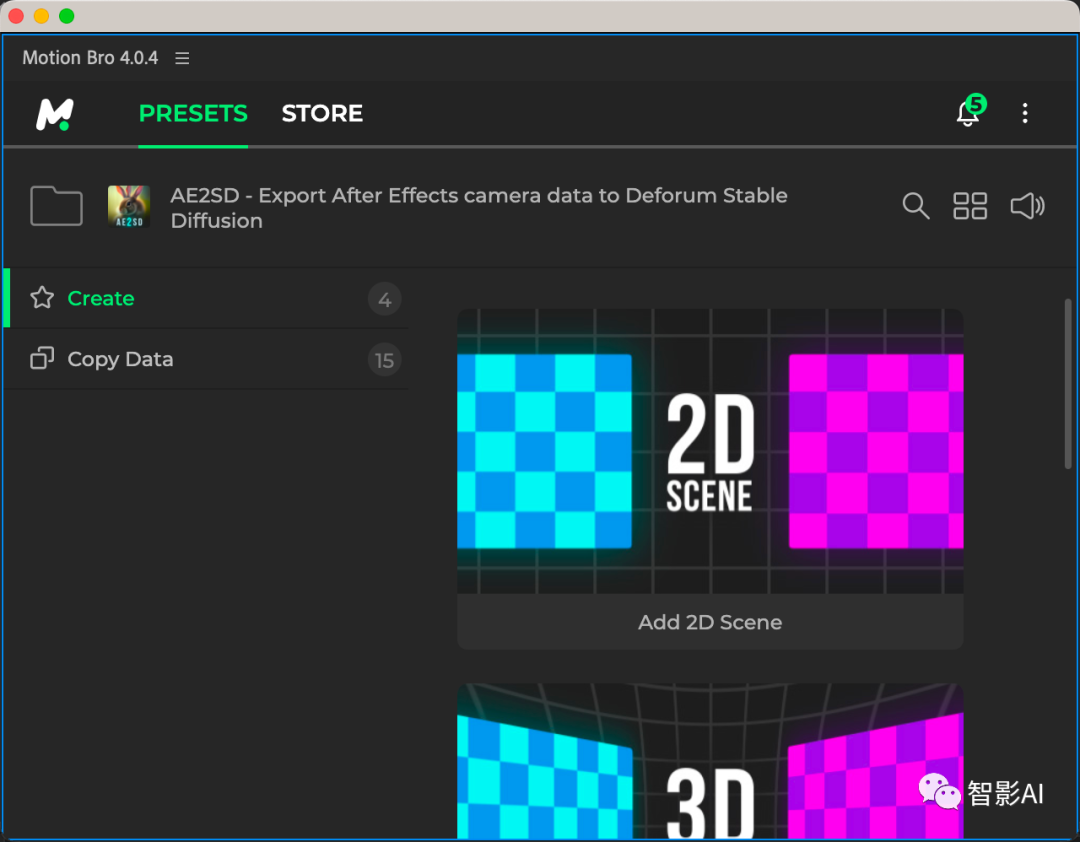This screenshot has height=842, width=1080.
Task: Click the copy icon beside Copy Data
Action: tap(42, 358)
